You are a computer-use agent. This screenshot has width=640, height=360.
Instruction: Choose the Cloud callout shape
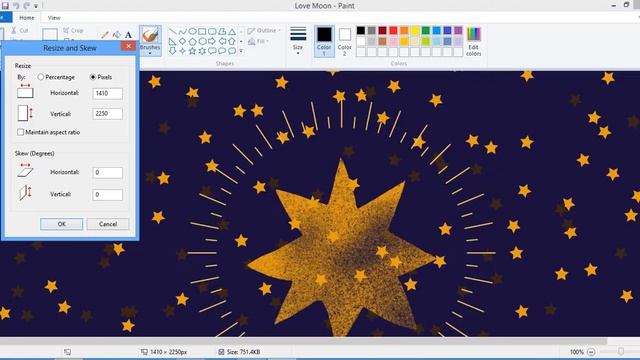pos(231,51)
